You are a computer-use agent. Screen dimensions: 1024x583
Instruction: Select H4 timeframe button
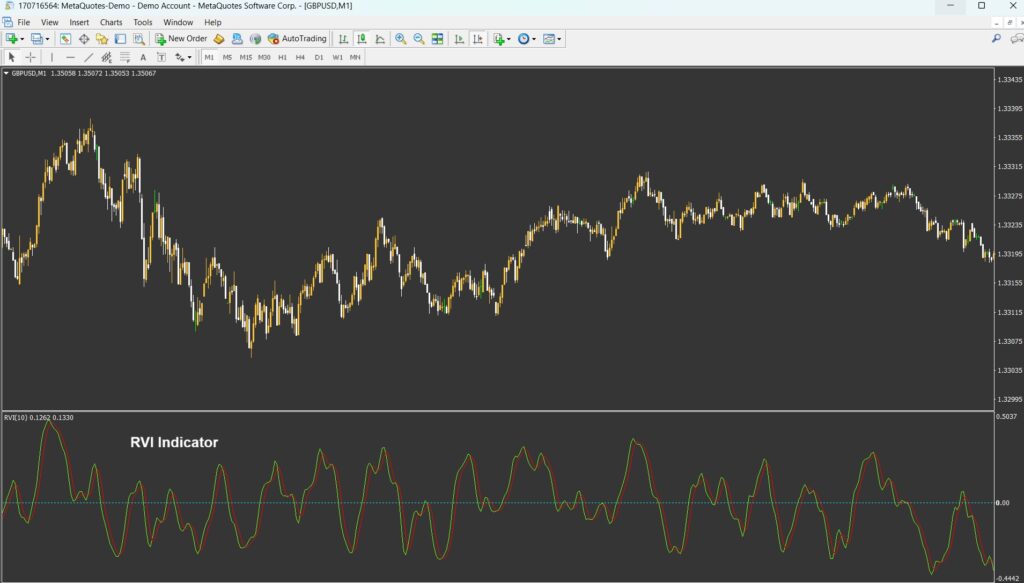(300, 57)
